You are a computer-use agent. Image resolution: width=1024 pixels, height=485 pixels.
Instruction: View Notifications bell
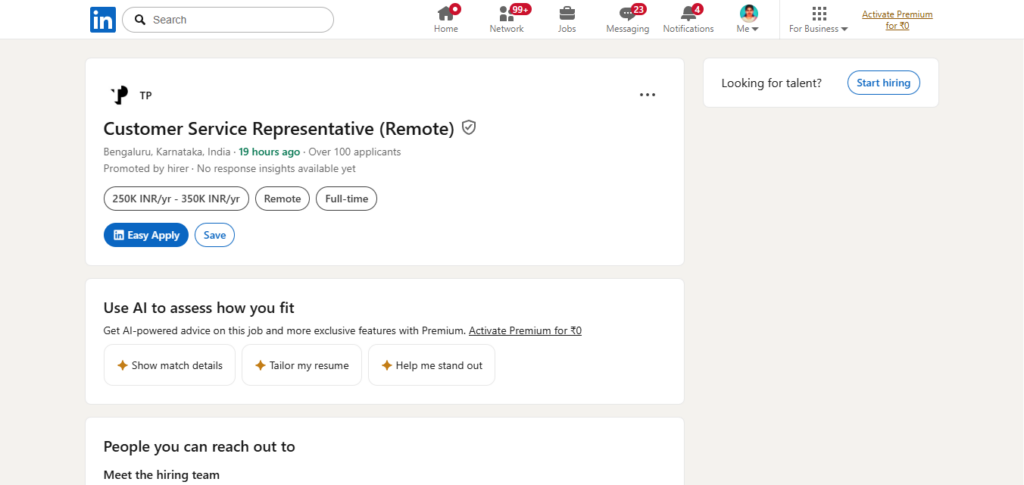[688, 20]
